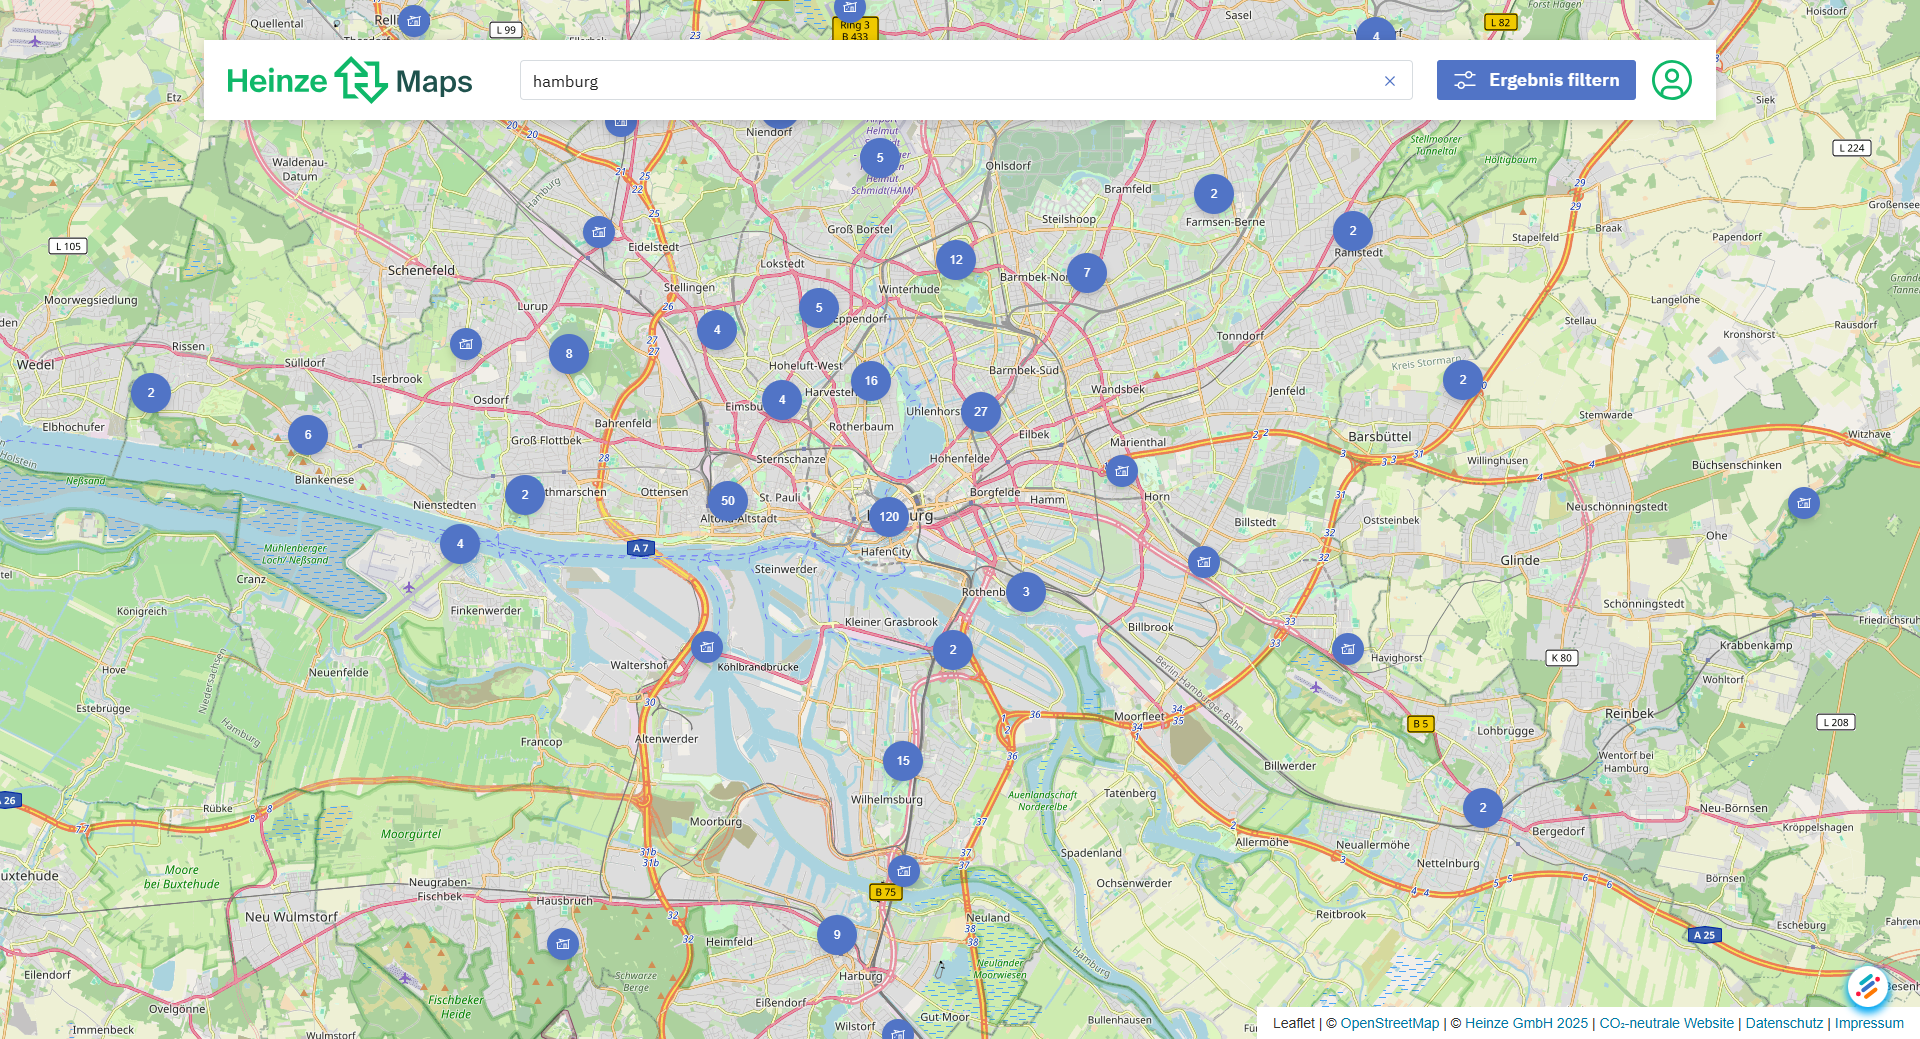Screen dimensions: 1920x1039
Task: Open the CO₂-neutrale Website link
Action: pos(1667,1023)
